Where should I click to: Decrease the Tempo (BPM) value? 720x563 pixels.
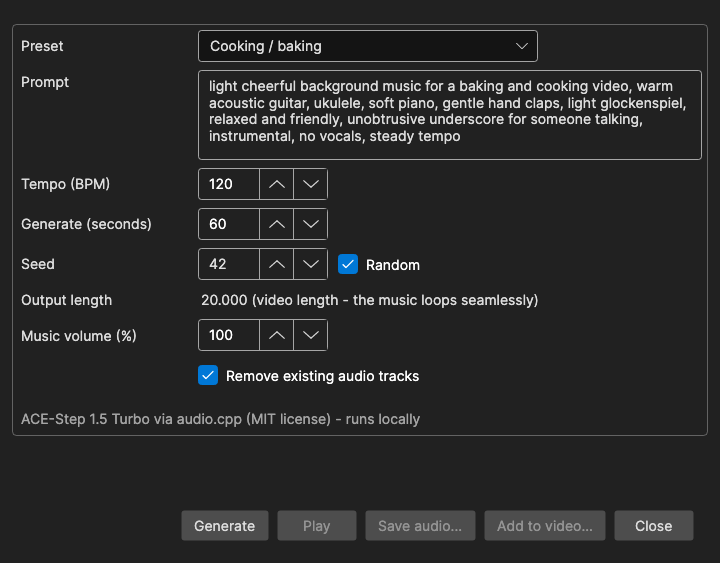(x=311, y=184)
